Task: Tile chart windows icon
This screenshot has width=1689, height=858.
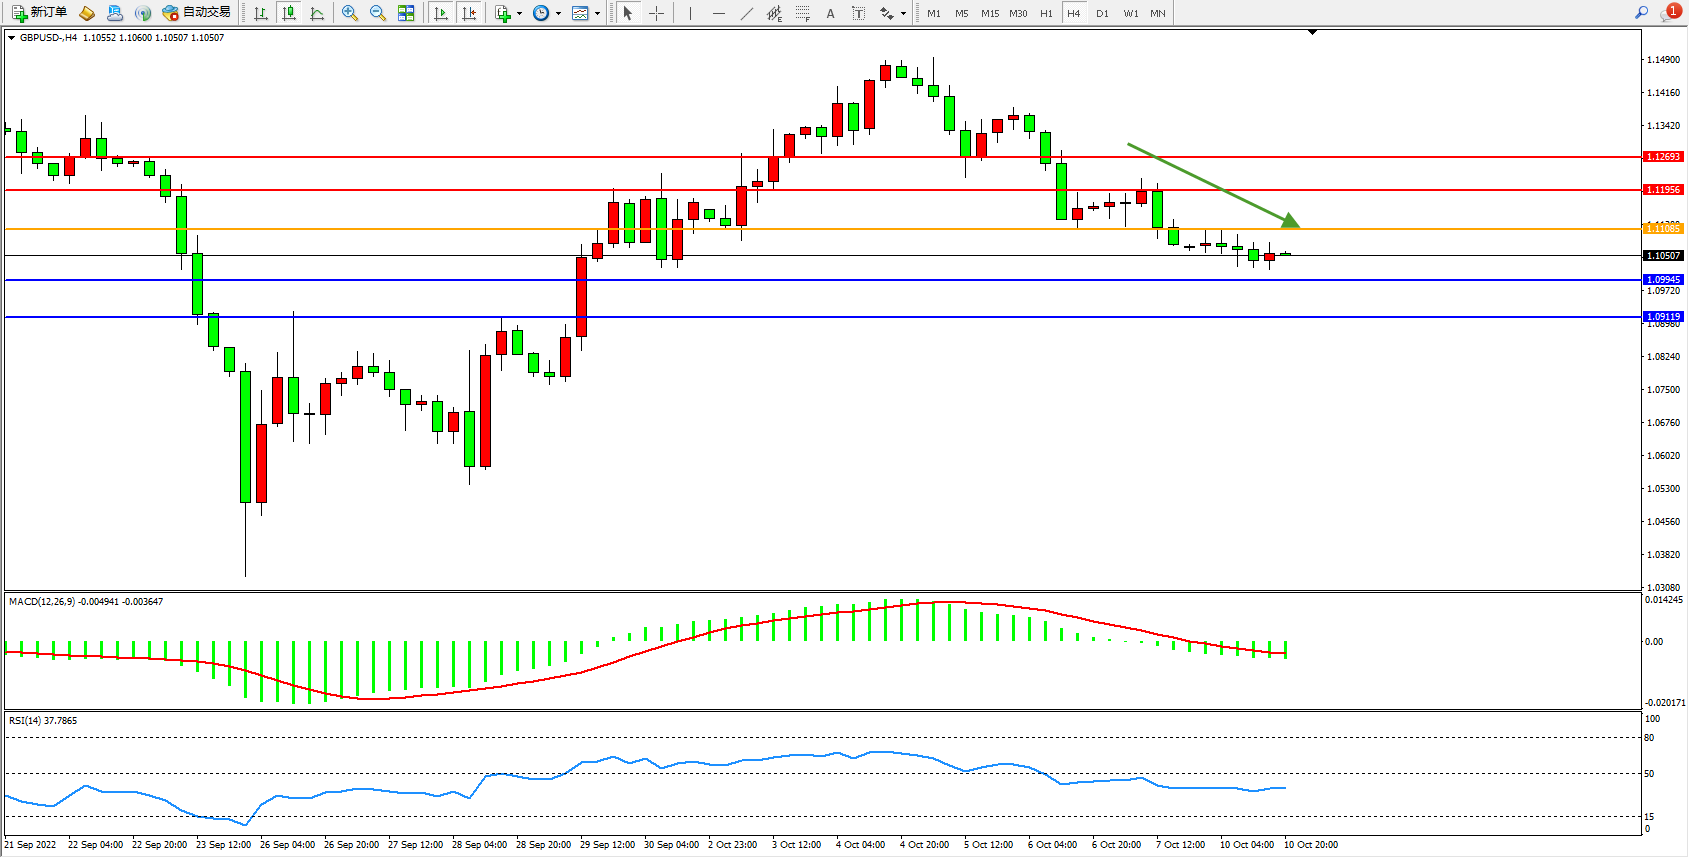Action: 406,13
